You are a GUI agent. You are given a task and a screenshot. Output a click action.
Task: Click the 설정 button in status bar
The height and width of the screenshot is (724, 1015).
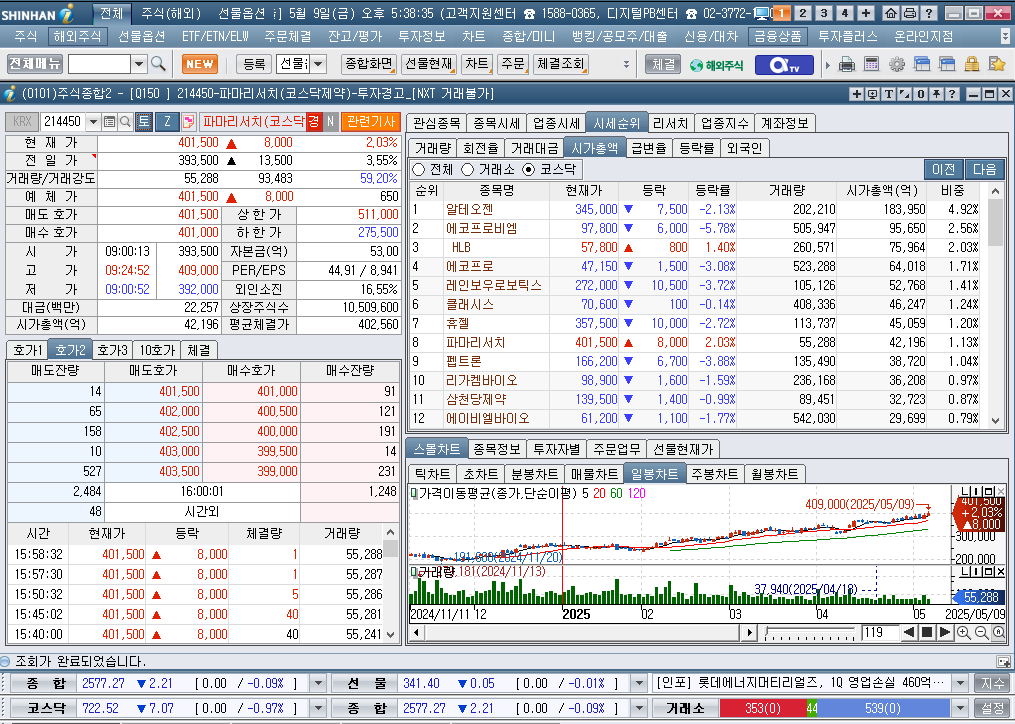(992, 708)
